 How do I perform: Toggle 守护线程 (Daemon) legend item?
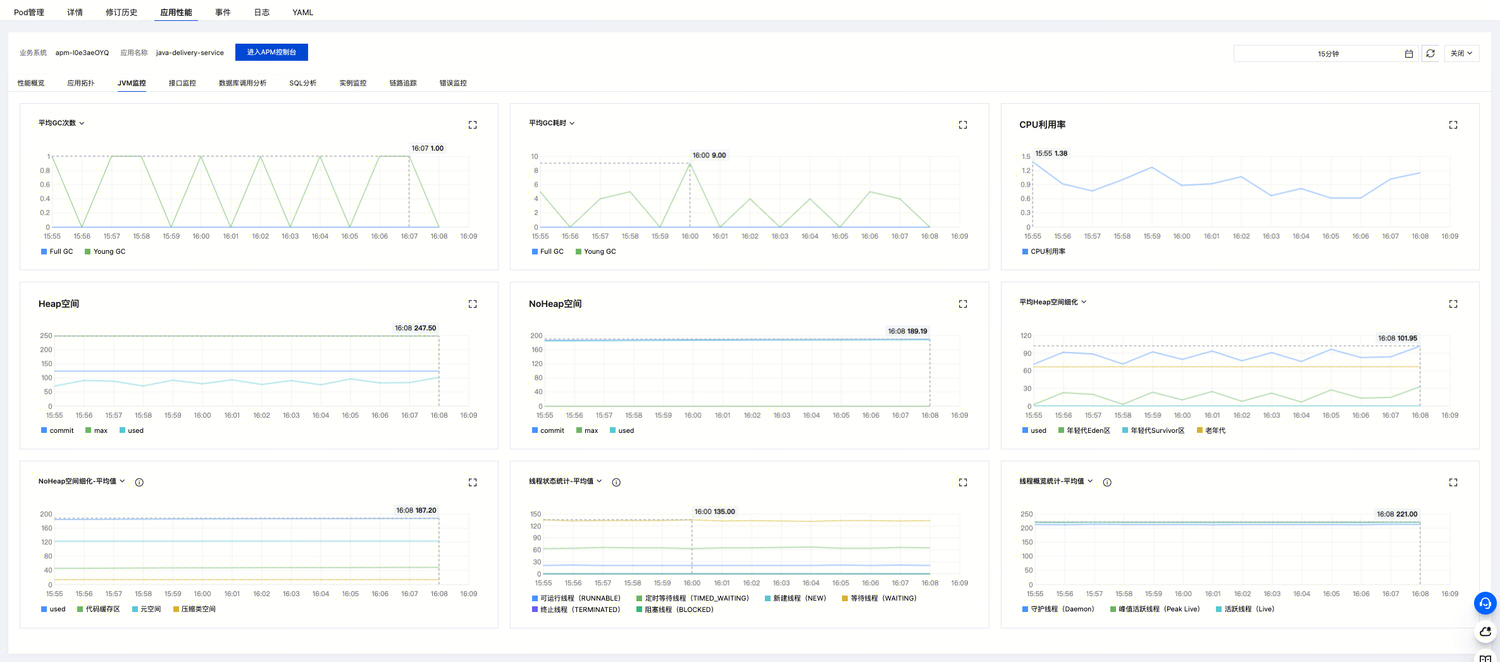(1058, 609)
